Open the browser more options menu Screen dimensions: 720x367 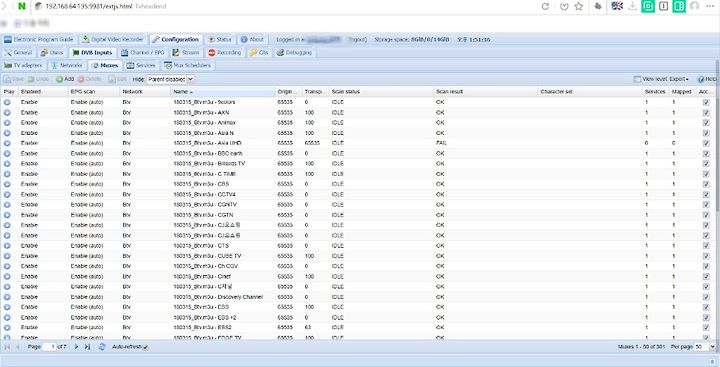(710, 6)
